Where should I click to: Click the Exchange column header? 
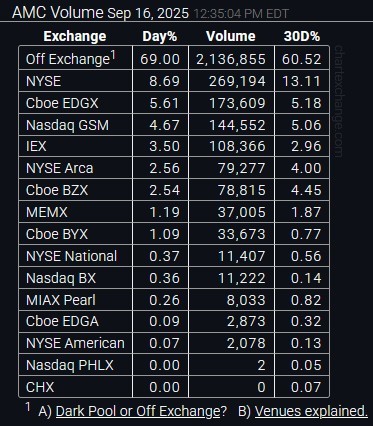coord(75,36)
